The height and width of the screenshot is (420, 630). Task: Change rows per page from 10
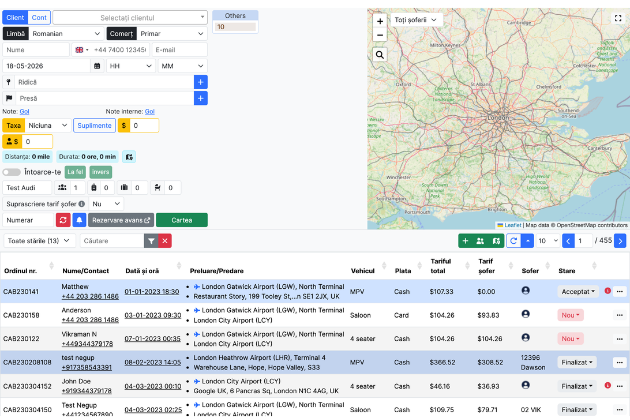(548, 241)
